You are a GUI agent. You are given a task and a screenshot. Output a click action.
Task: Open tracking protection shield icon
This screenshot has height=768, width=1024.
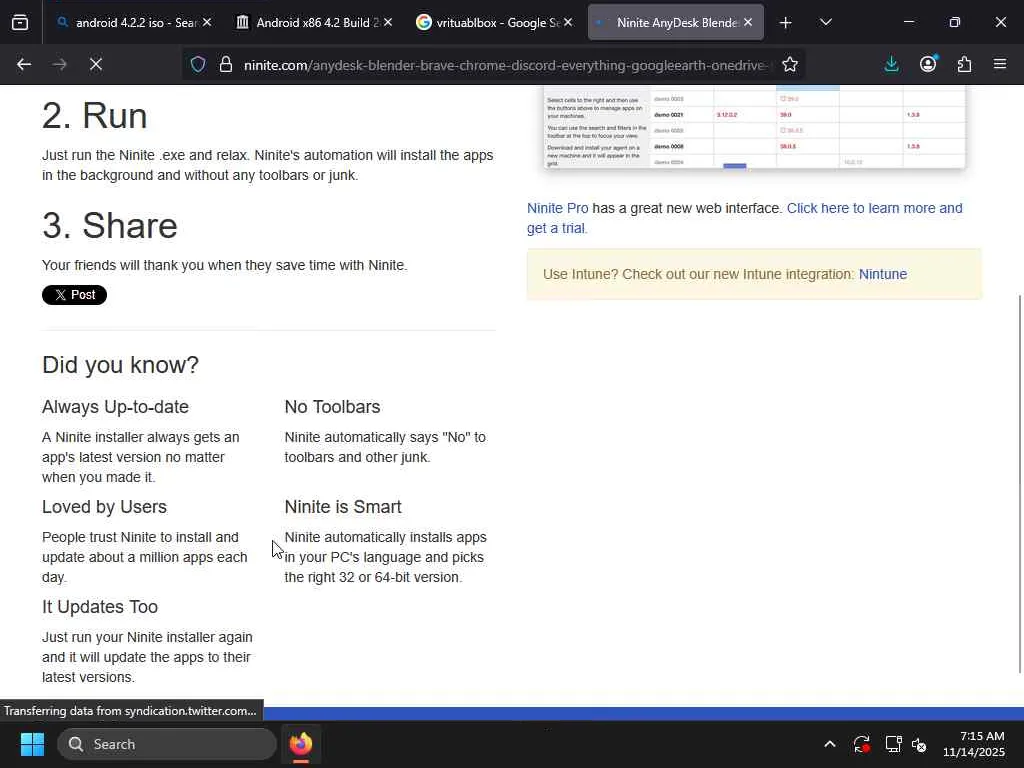pyautogui.click(x=198, y=65)
